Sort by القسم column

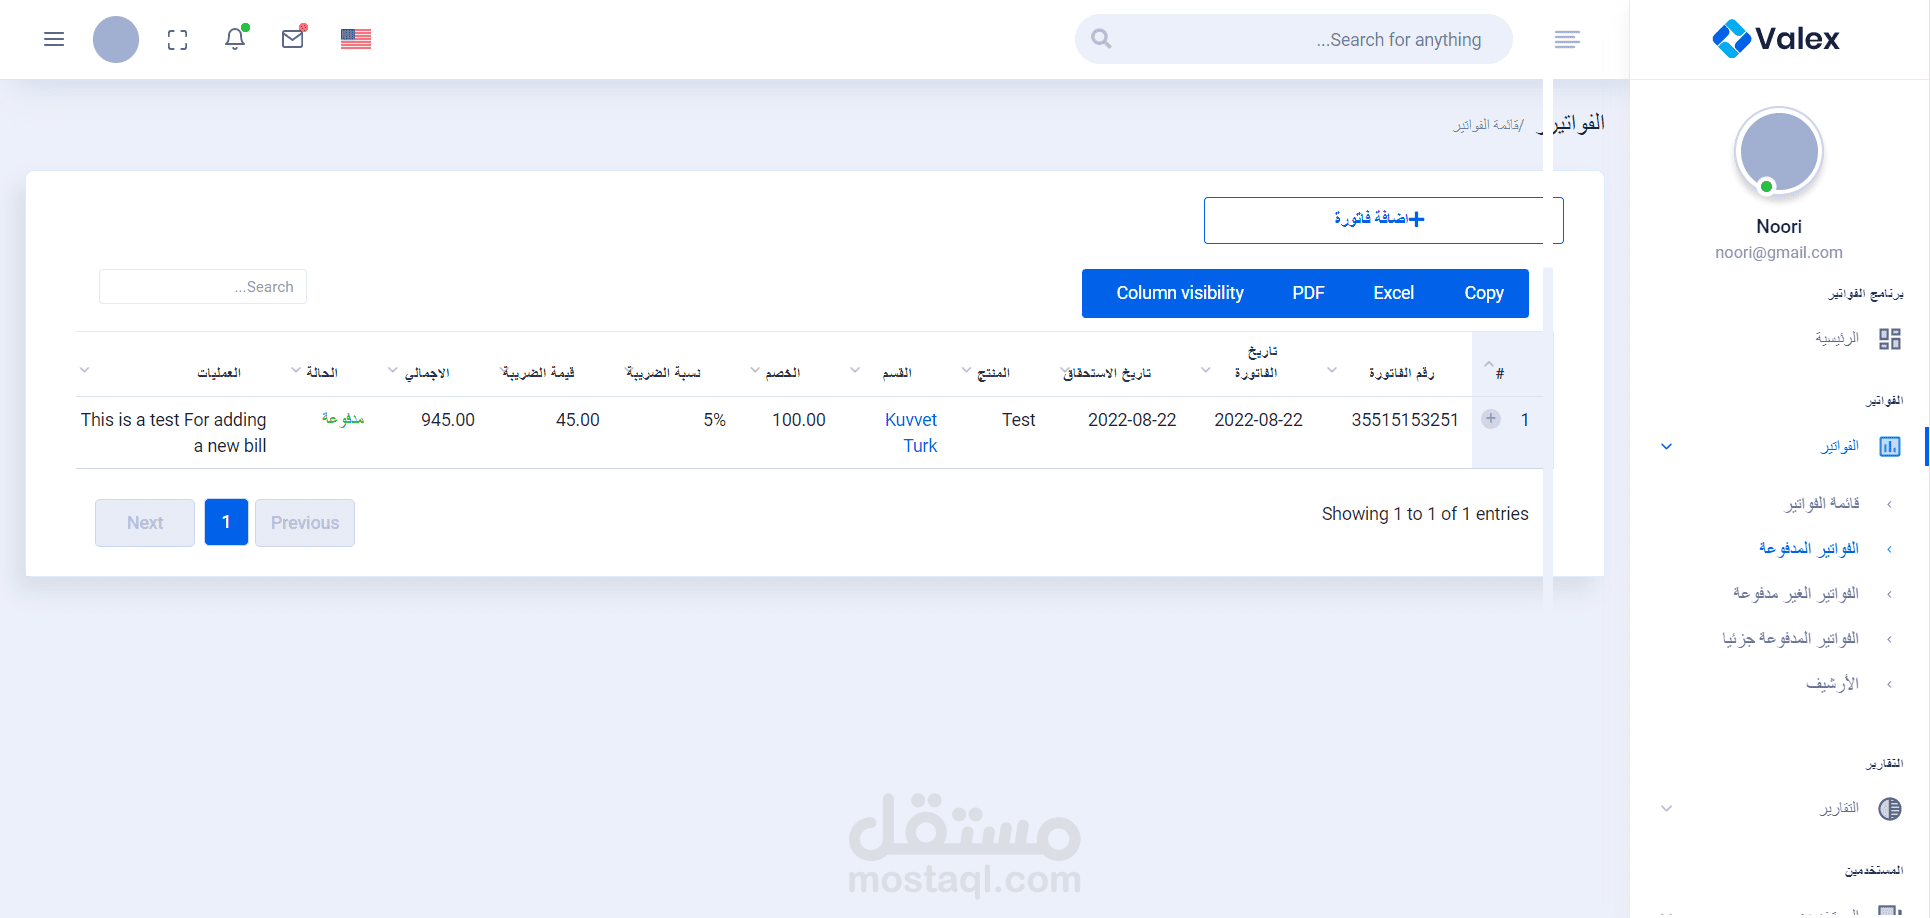(x=897, y=372)
